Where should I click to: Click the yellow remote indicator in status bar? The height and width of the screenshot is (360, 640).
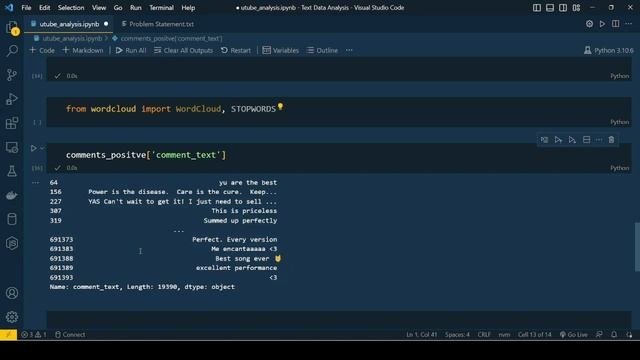coord(8,335)
